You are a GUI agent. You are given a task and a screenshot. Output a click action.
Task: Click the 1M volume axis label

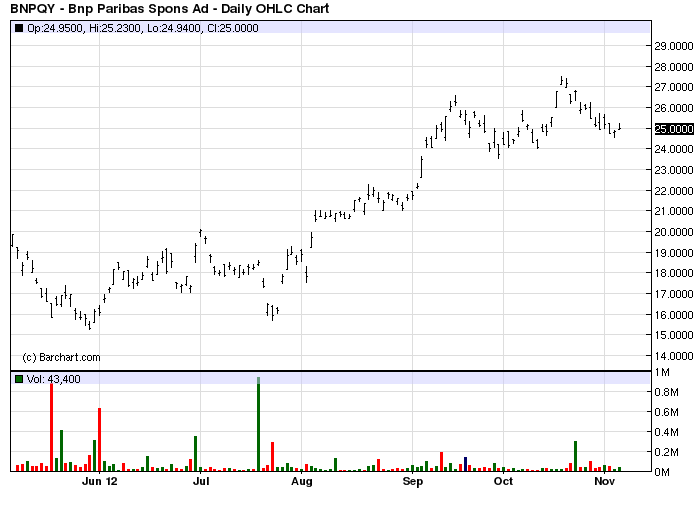662,372
